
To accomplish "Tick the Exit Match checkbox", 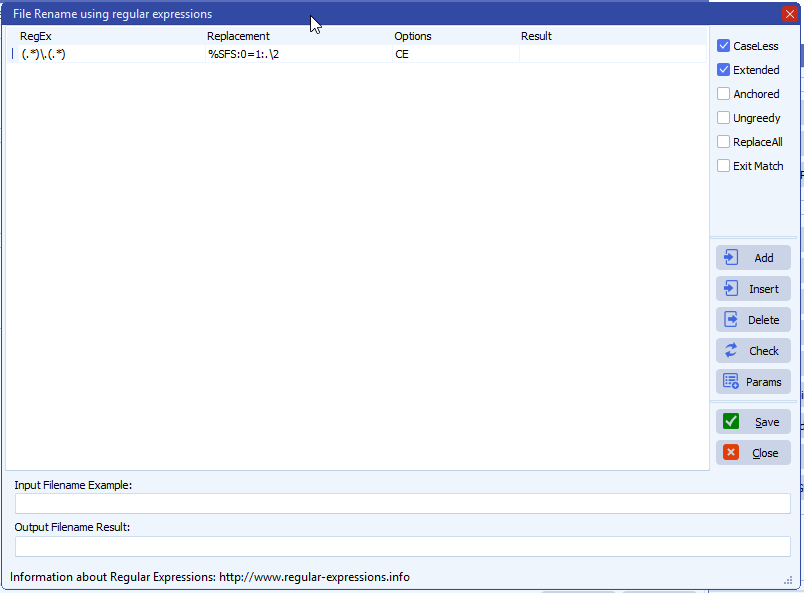I will (723, 166).
